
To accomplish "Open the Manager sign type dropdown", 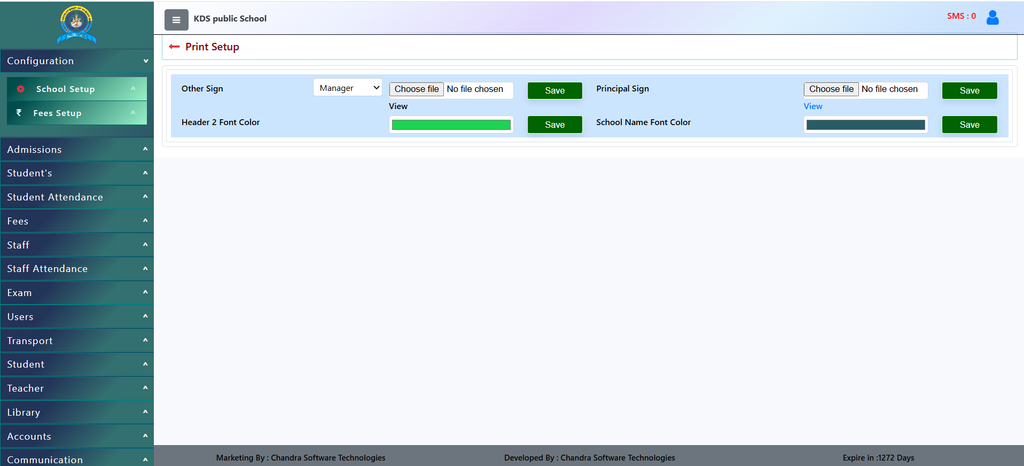I will click(347, 88).
